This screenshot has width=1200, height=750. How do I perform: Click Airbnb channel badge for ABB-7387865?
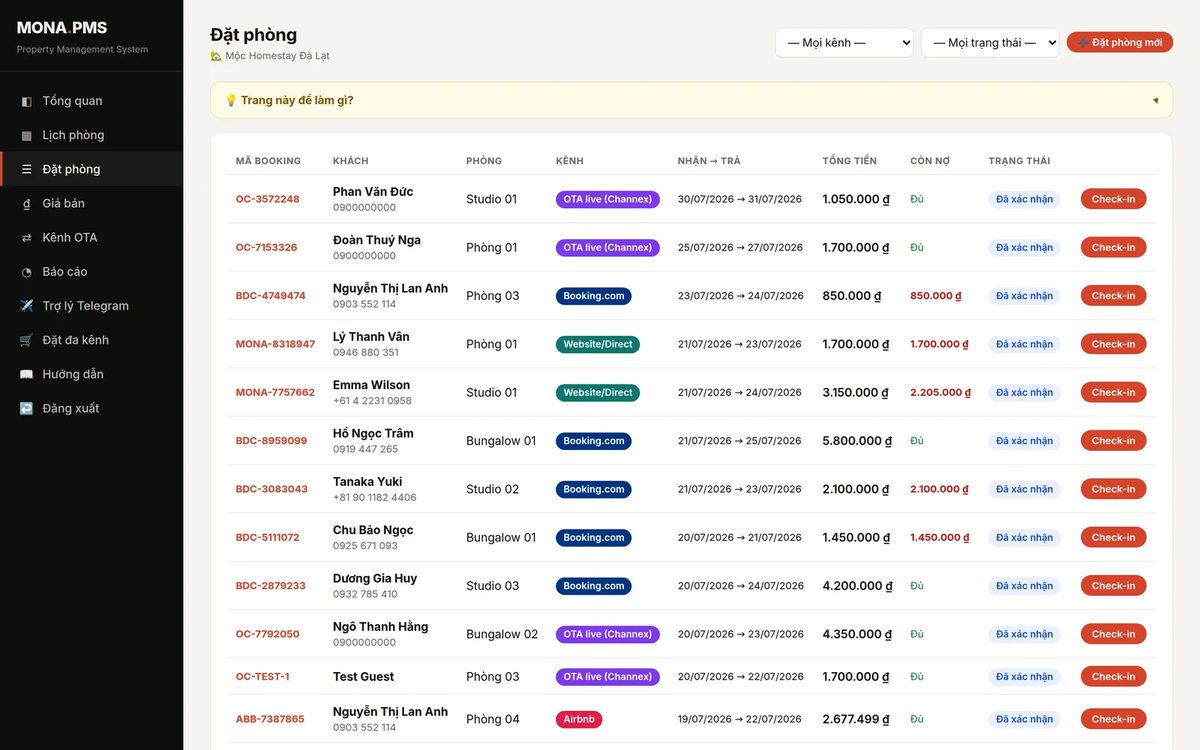579,719
